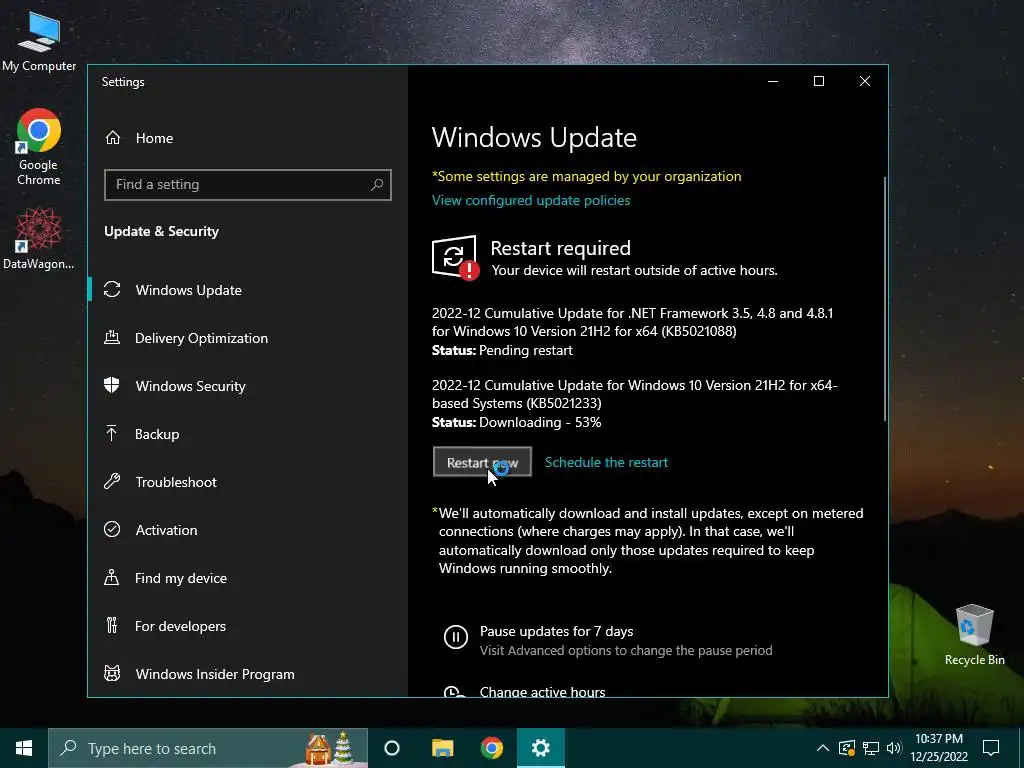This screenshot has width=1024, height=768.
Task: Click Pause updates for 7 days
Action: click(556, 632)
